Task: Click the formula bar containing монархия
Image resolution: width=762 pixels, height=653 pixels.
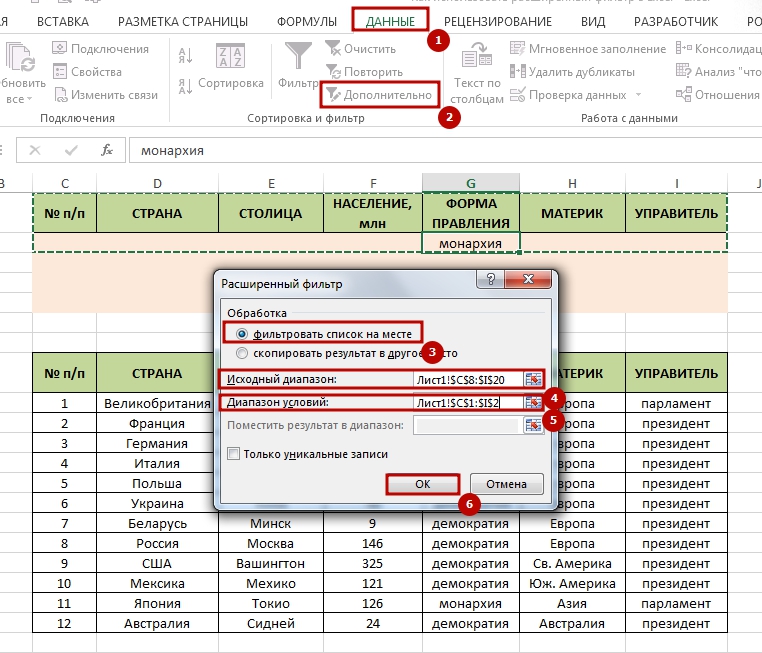Action: tap(445, 150)
